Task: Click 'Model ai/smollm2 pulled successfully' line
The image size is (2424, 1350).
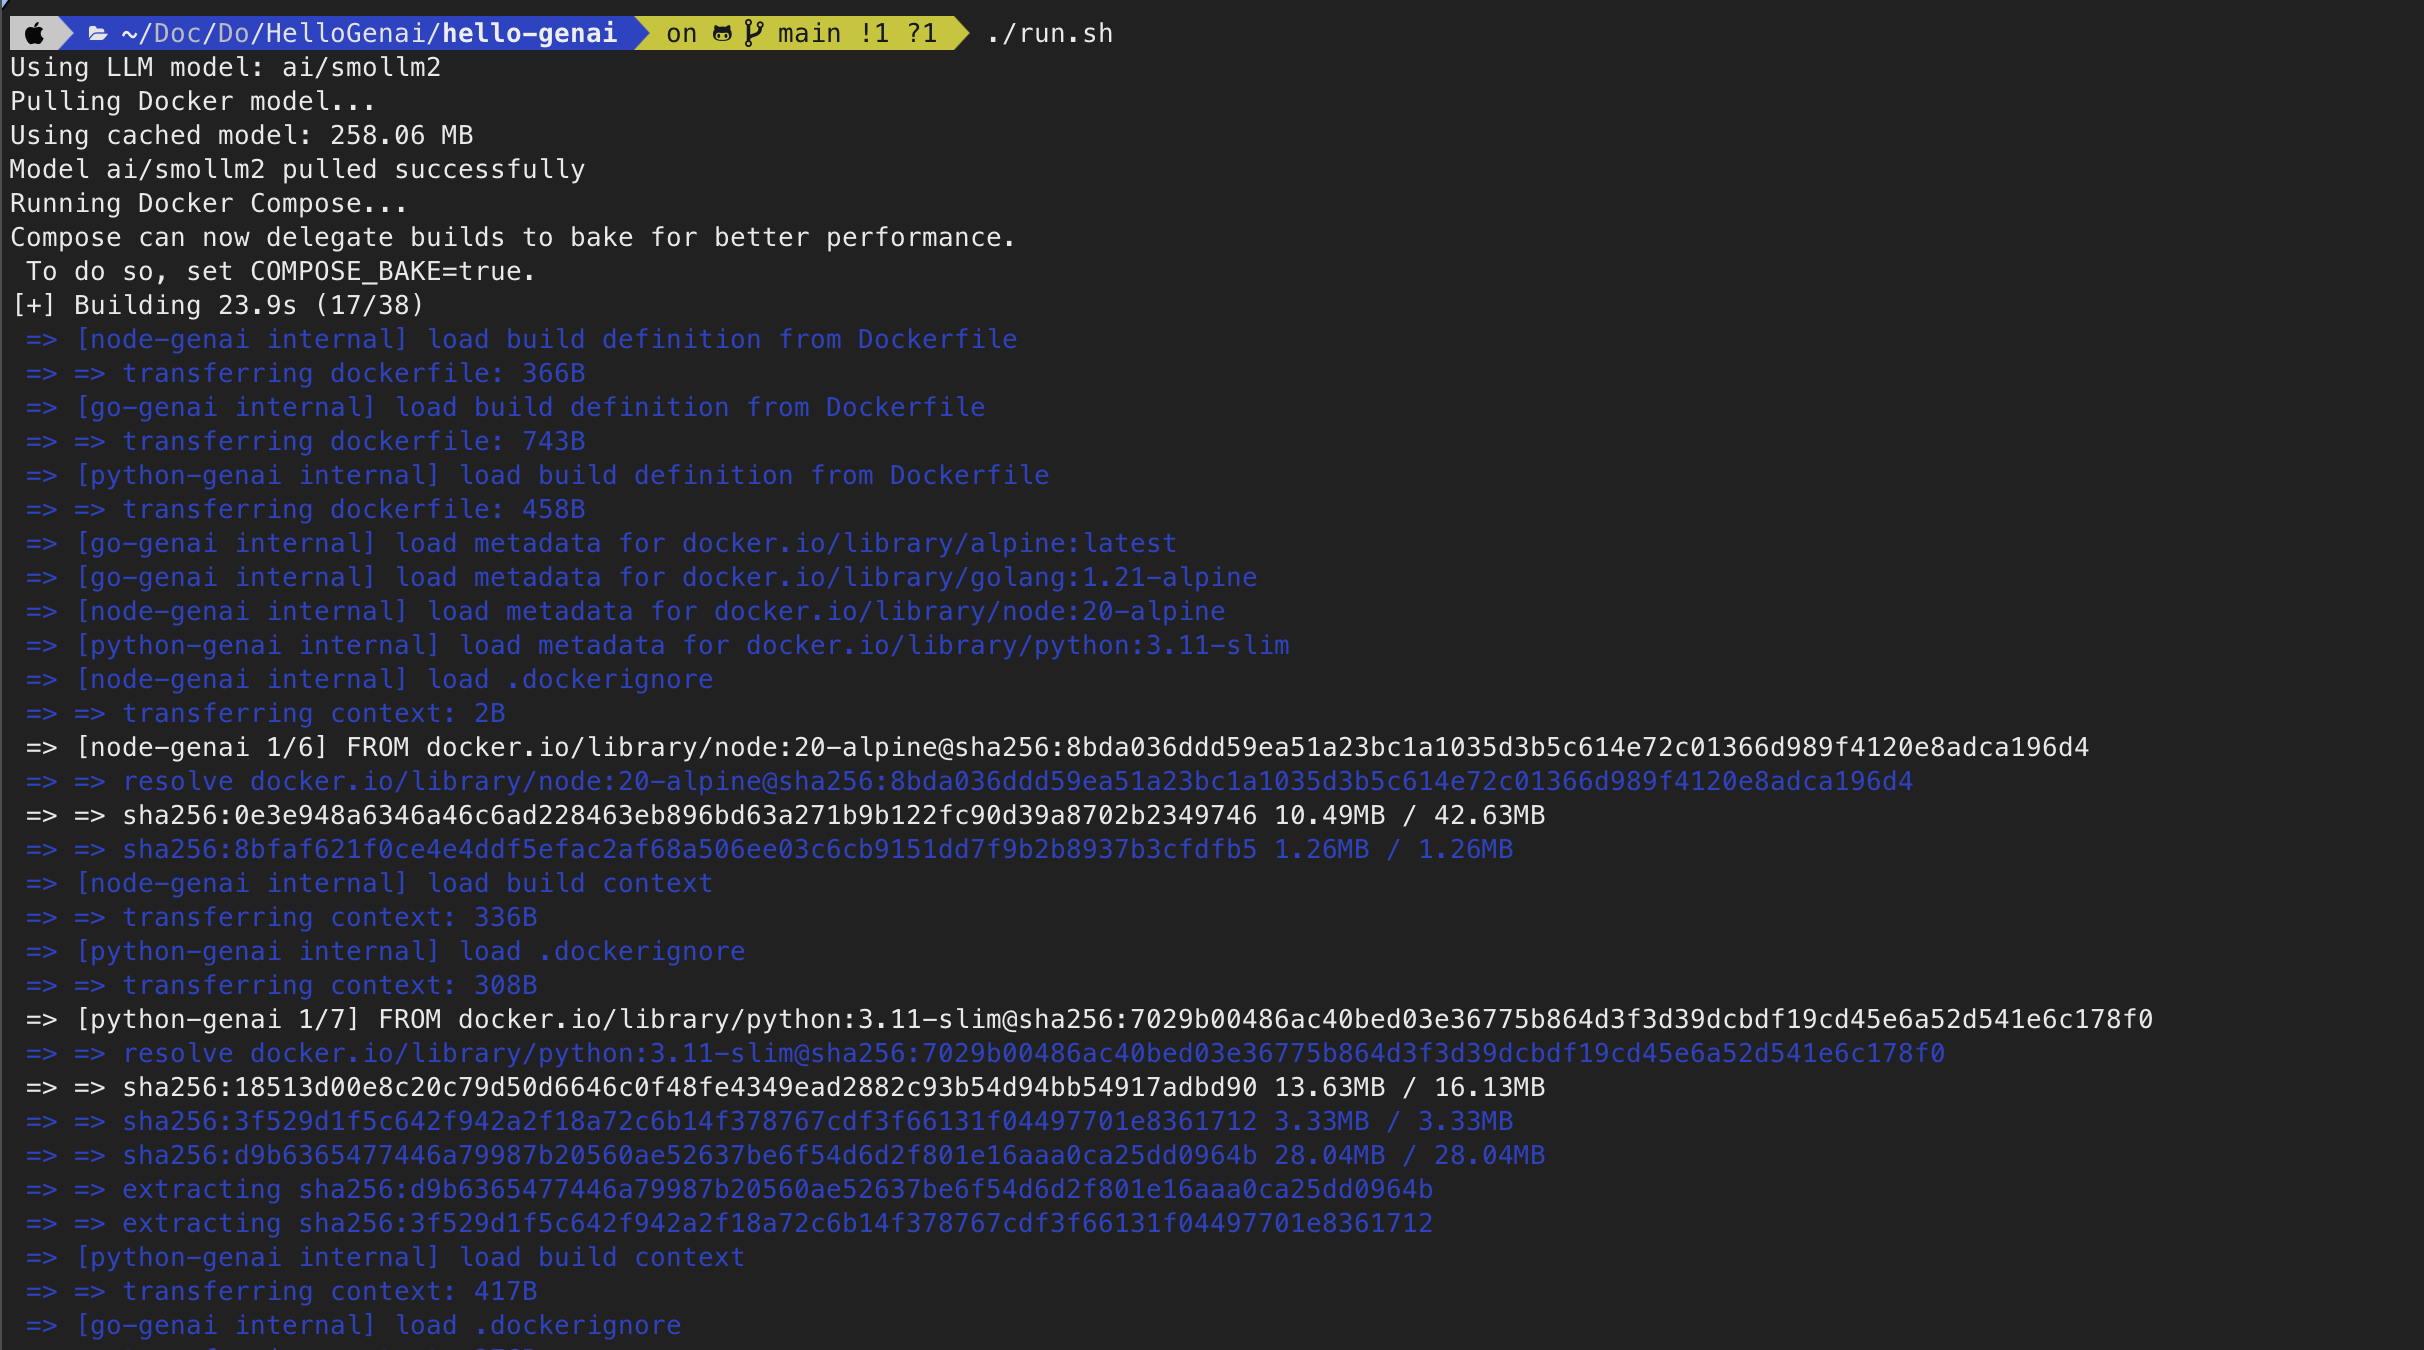Action: click(297, 170)
